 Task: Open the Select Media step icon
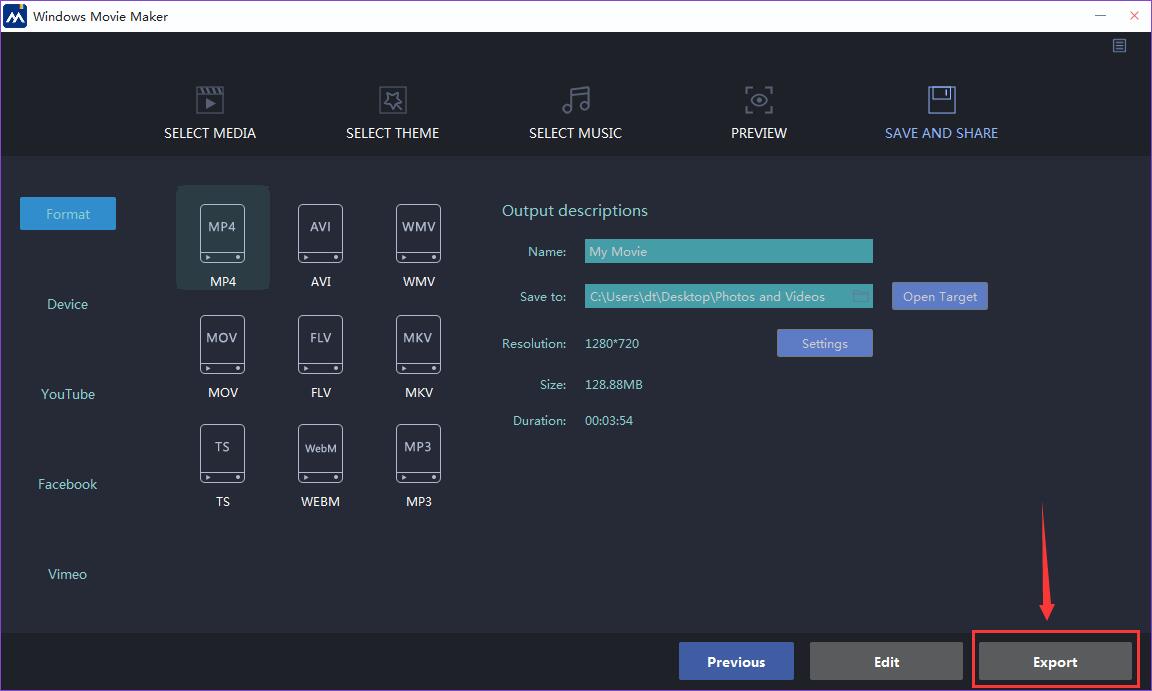[210, 100]
